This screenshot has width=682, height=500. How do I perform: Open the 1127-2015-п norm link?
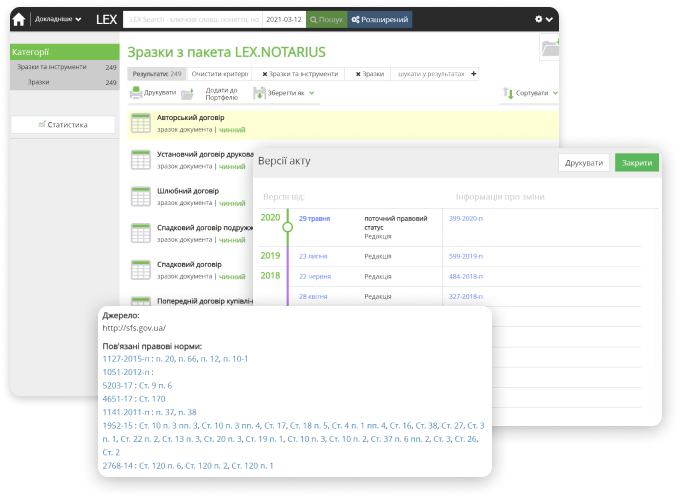pos(126,359)
